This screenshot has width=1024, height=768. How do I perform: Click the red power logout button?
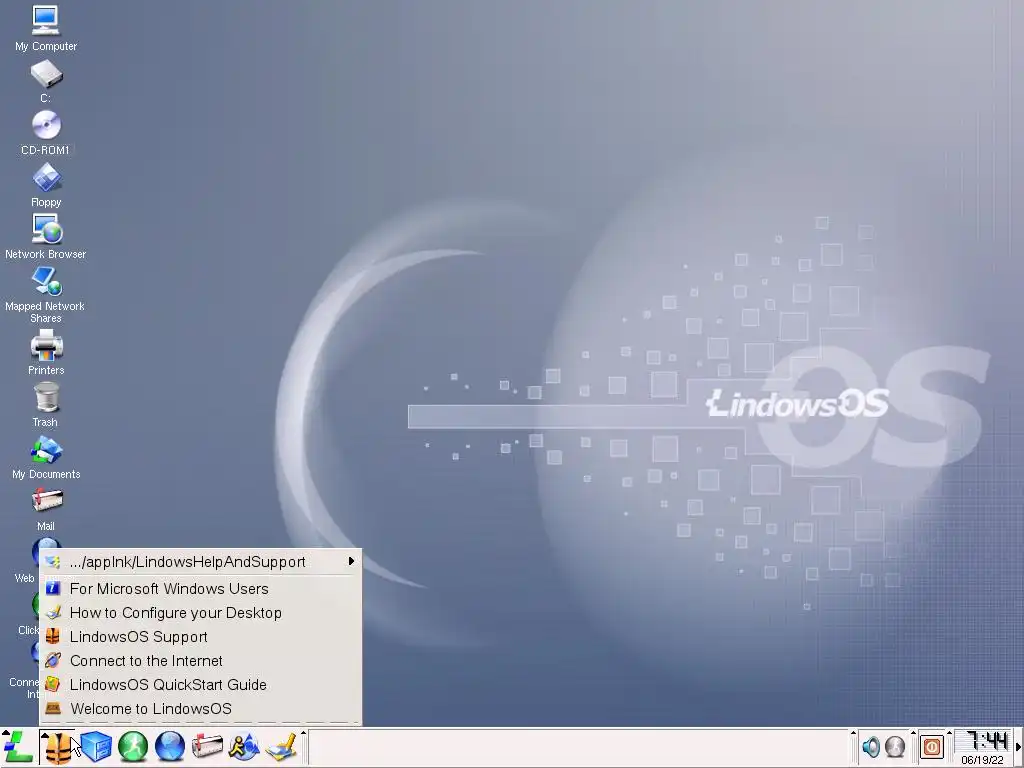coord(932,746)
